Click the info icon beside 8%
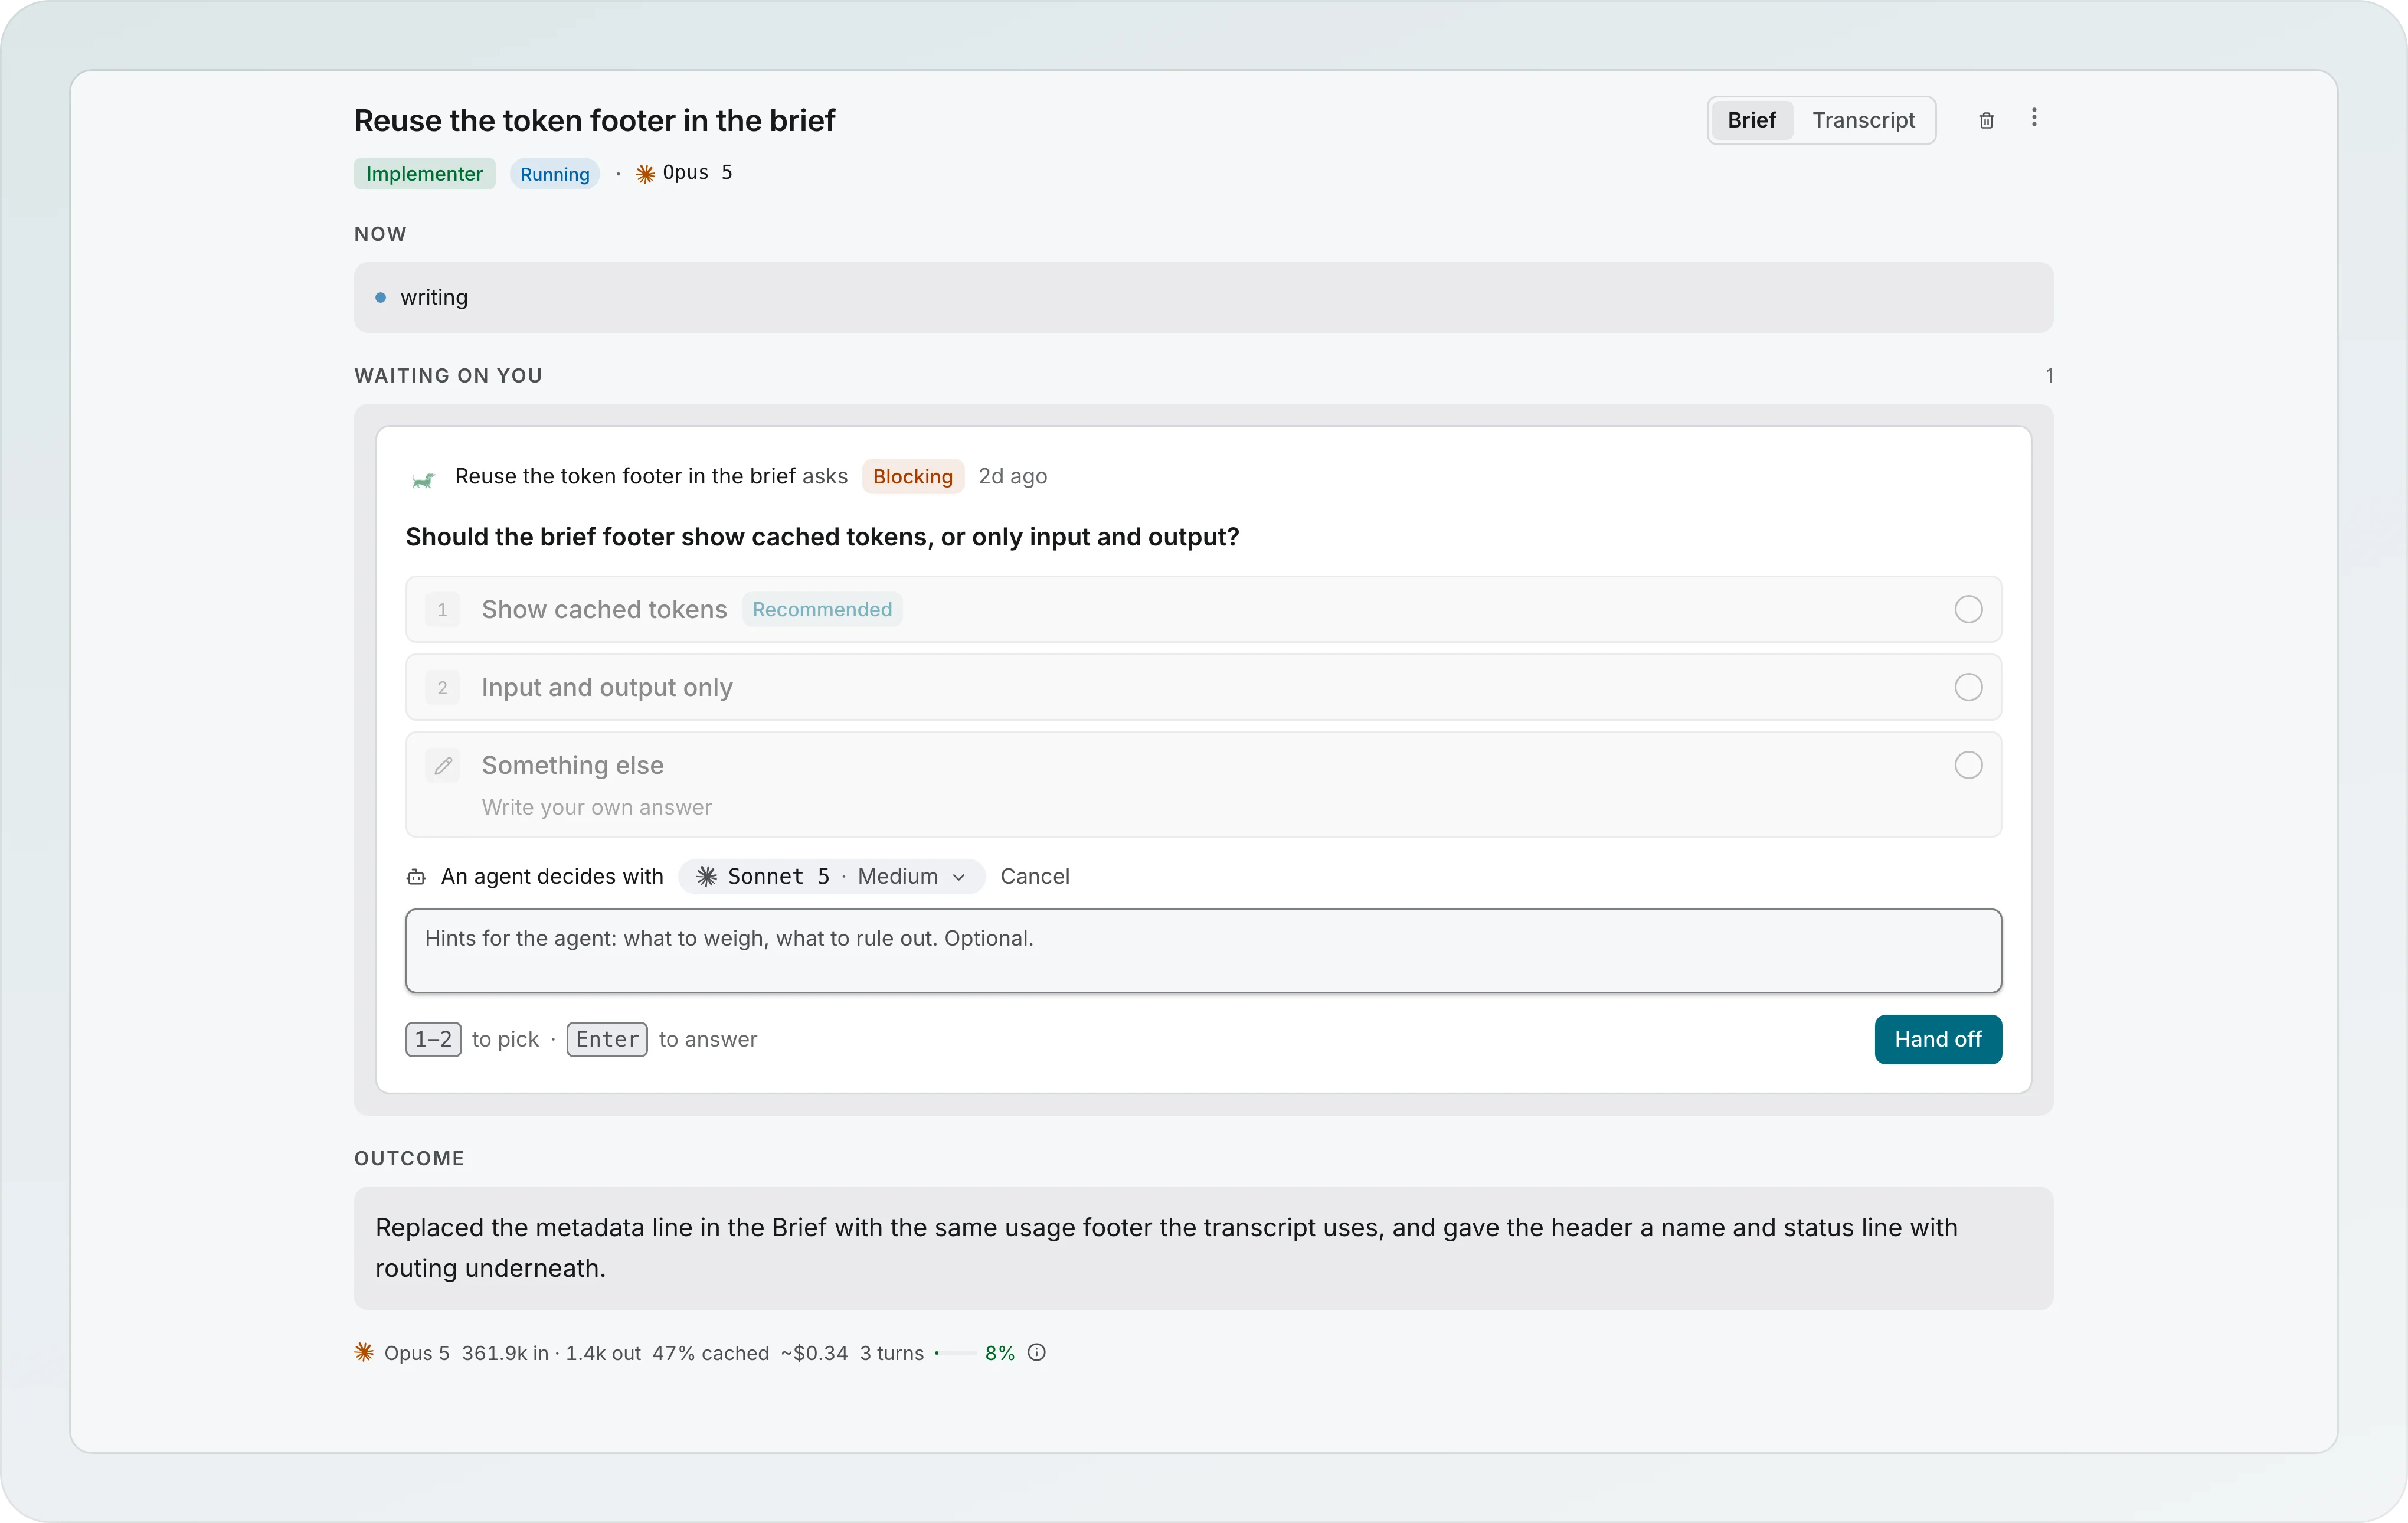This screenshot has width=2408, height=1523. click(x=1037, y=1352)
